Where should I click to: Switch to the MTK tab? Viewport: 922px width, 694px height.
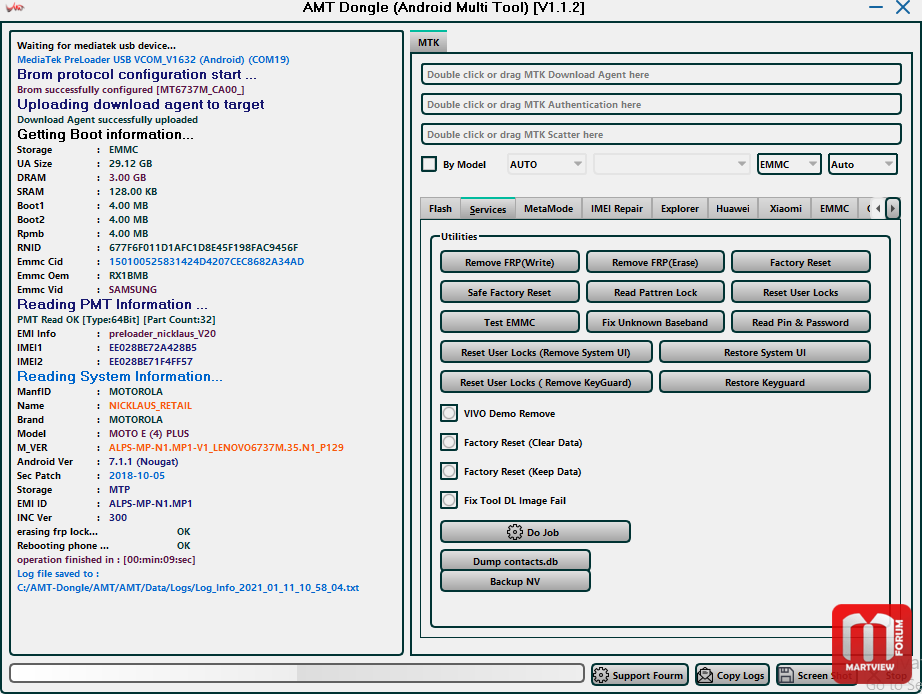click(x=429, y=42)
